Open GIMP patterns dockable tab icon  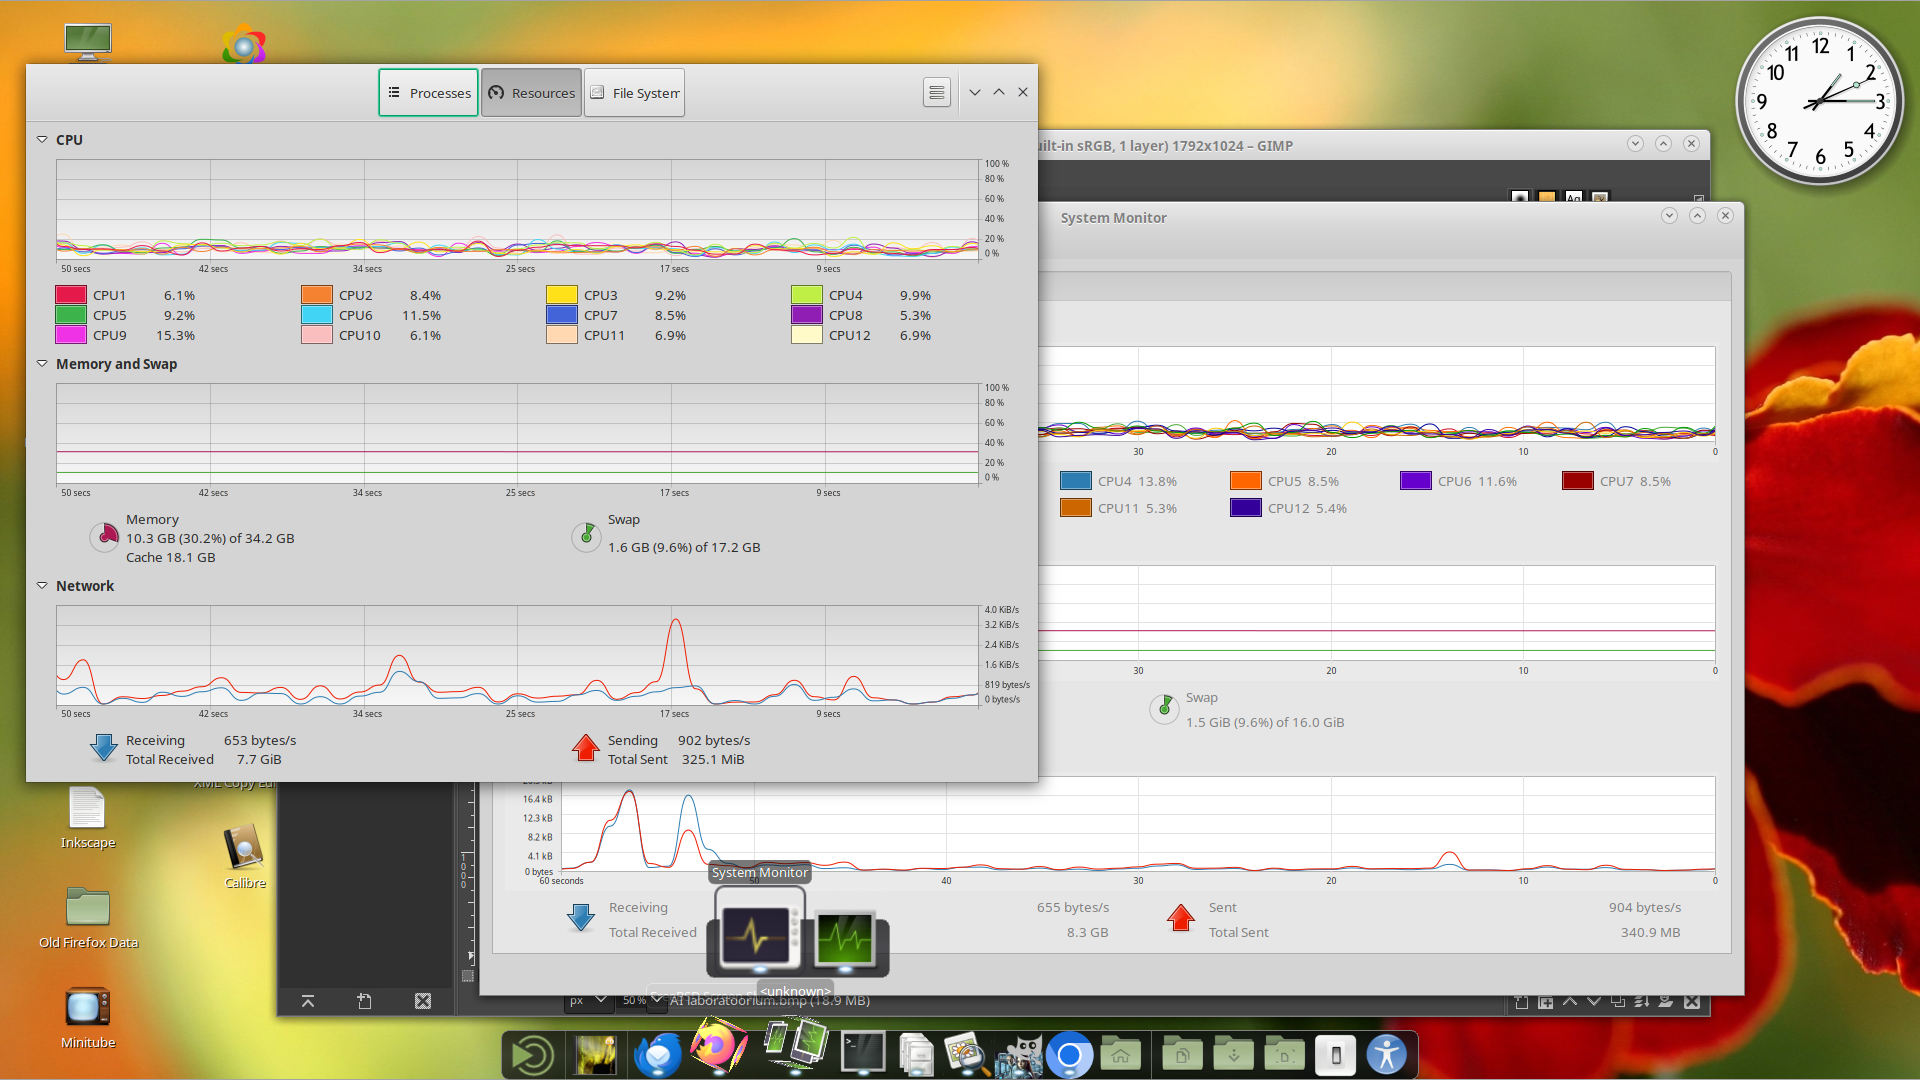click(1547, 197)
